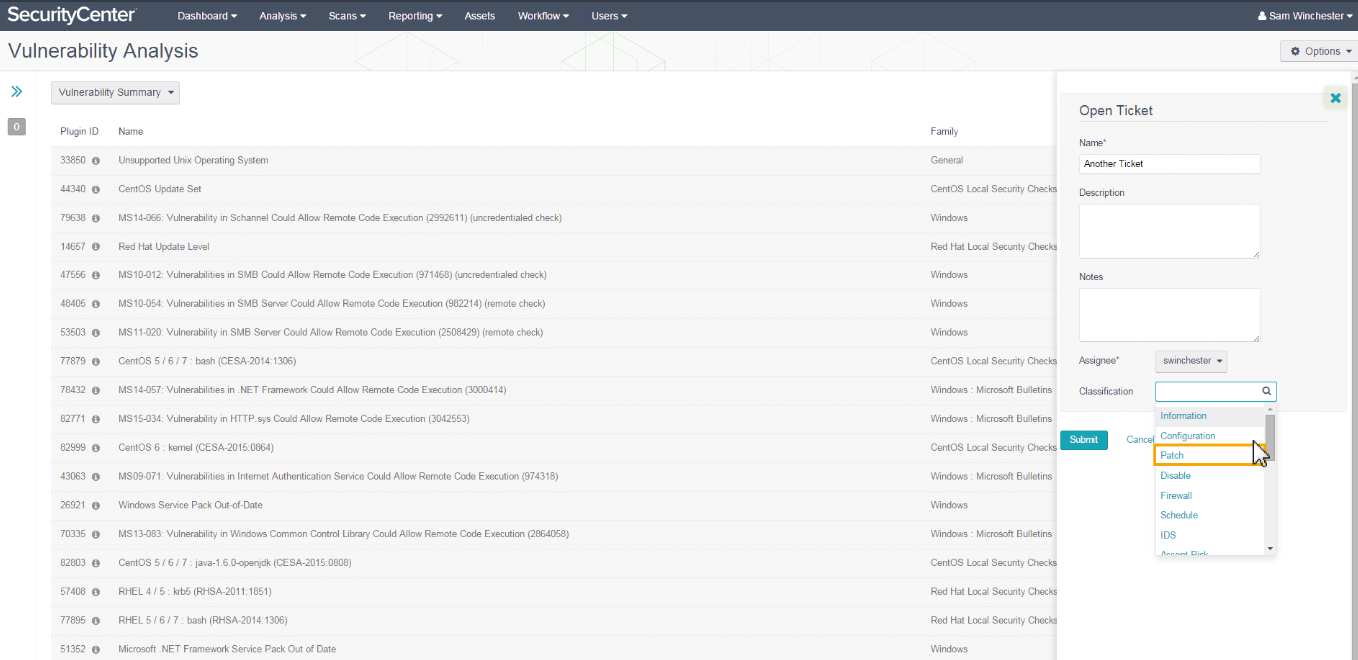The width and height of the screenshot is (1358, 660).
Task: Click info icon for plugin 82803
Action: 96,563
